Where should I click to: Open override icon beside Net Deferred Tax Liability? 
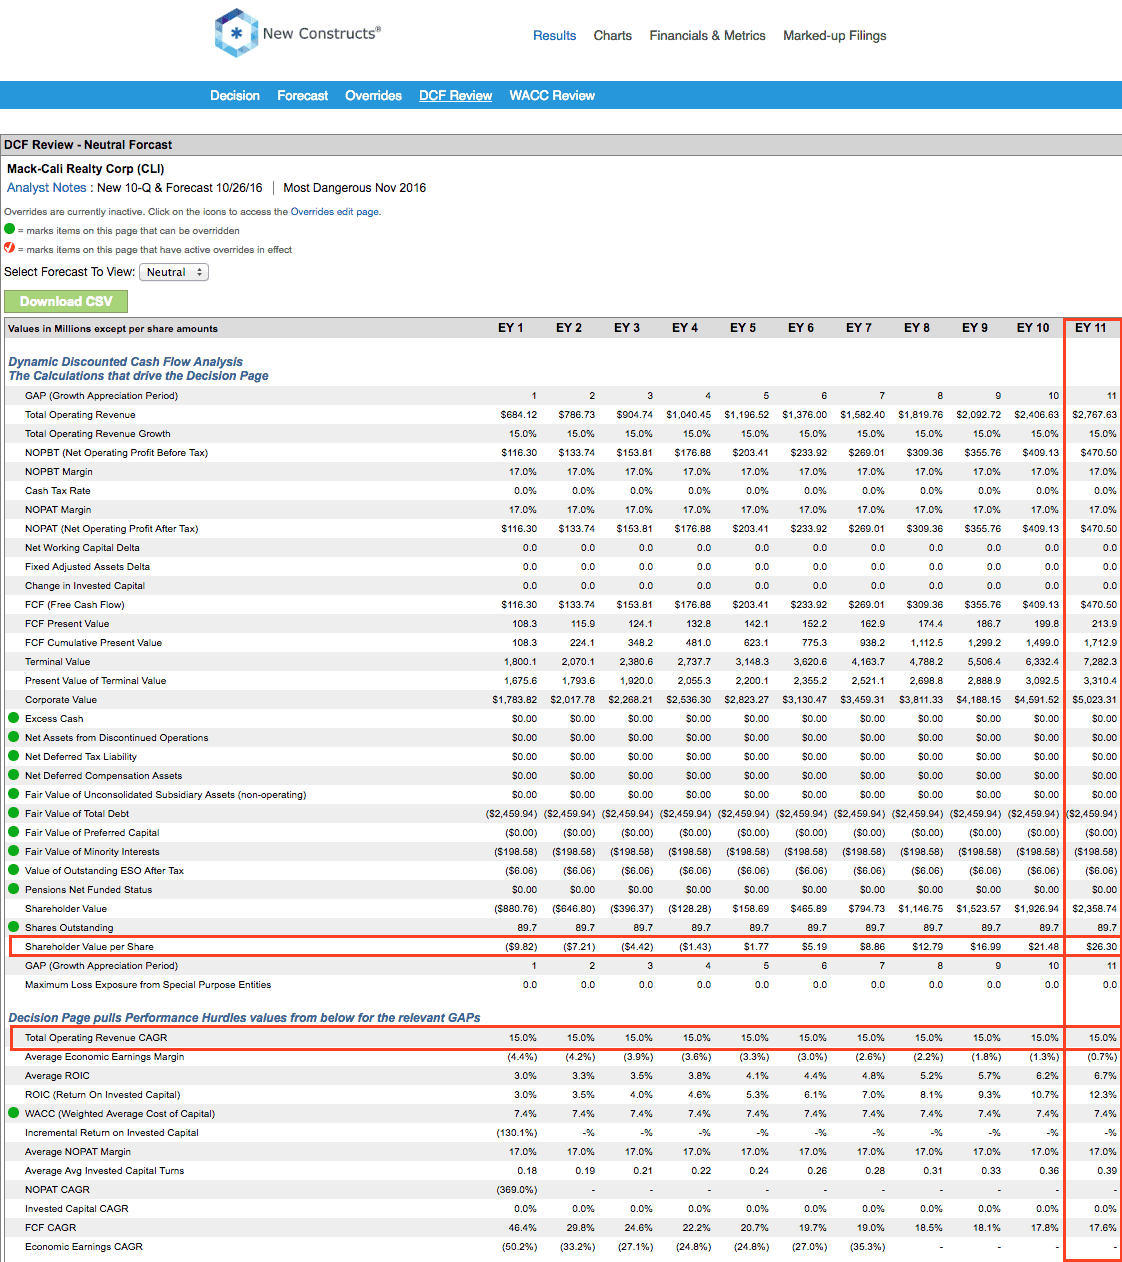coord(14,756)
